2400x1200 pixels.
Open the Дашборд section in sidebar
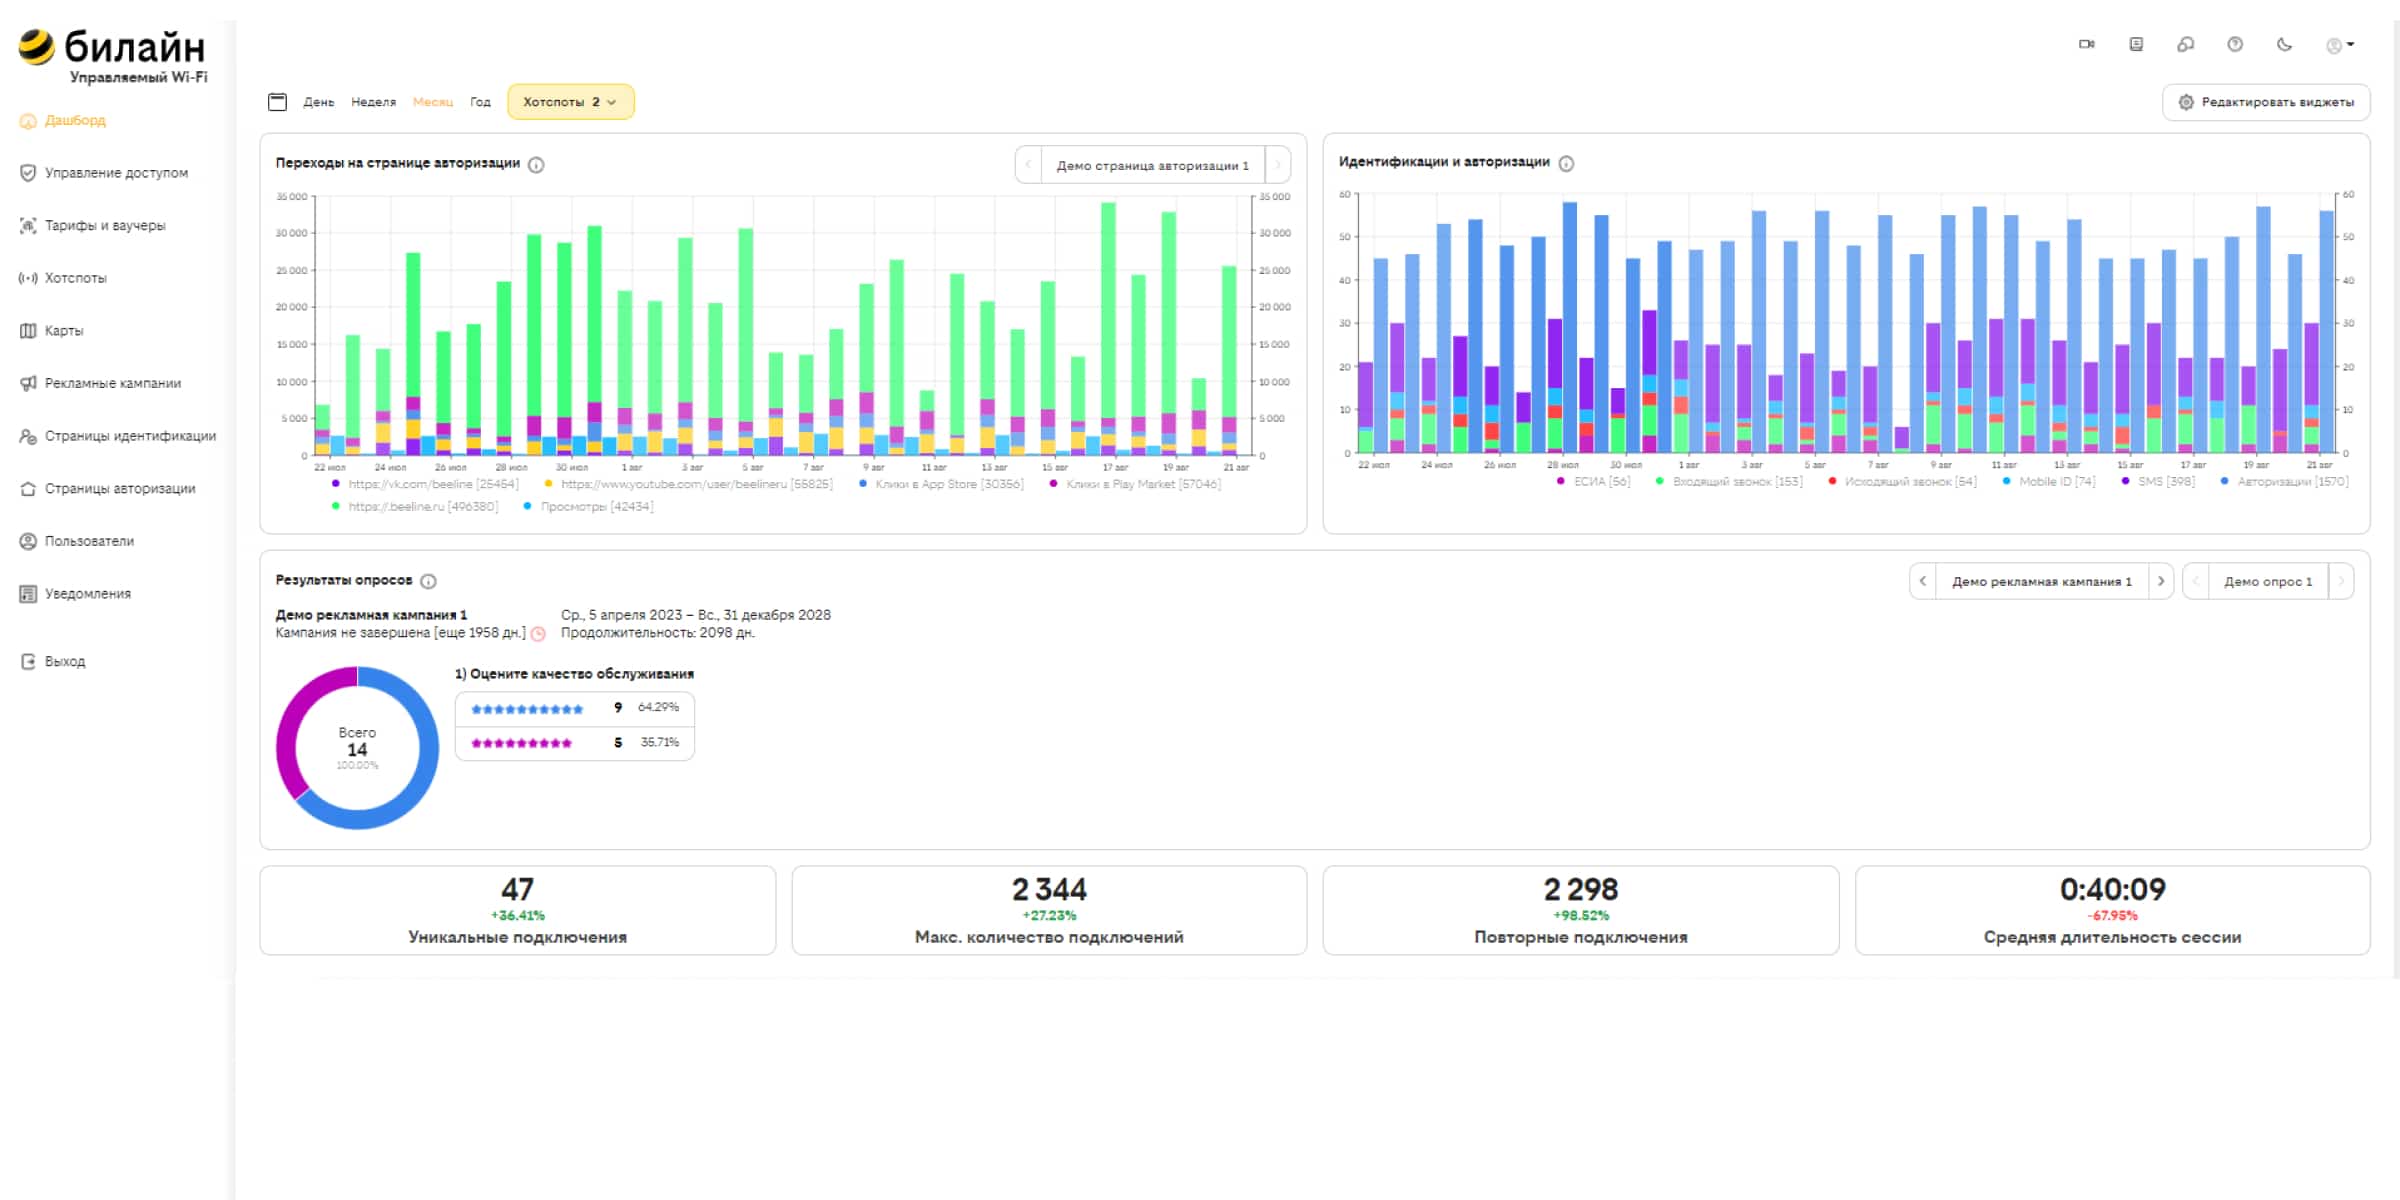[x=63, y=120]
